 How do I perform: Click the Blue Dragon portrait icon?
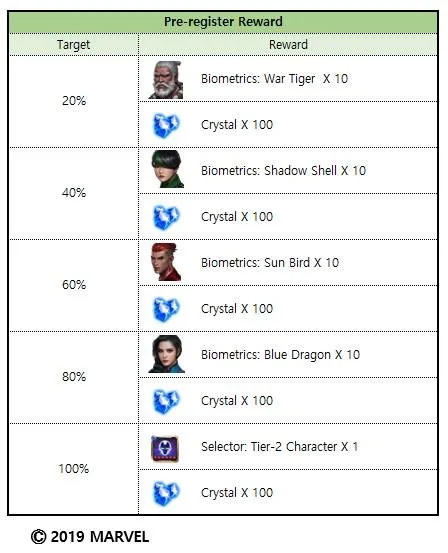coord(167,354)
